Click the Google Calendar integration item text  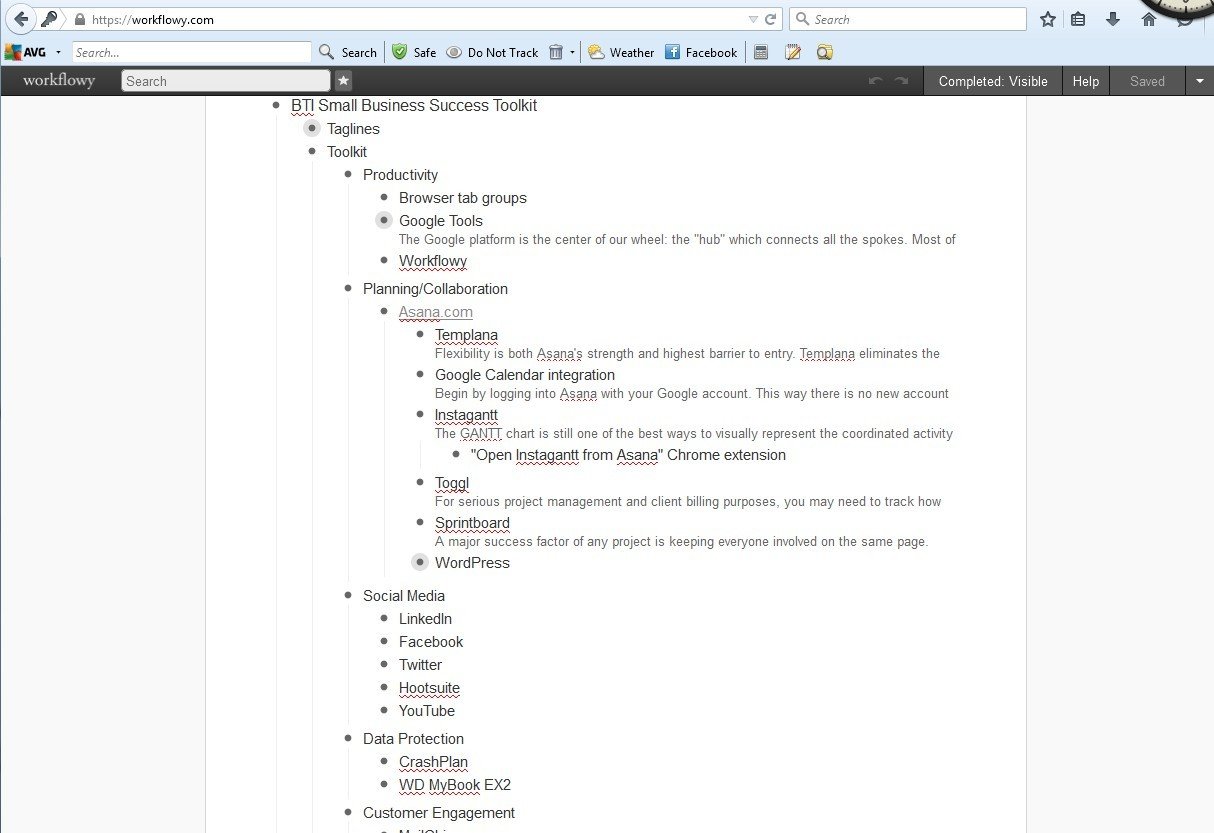(x=525, y=375)
